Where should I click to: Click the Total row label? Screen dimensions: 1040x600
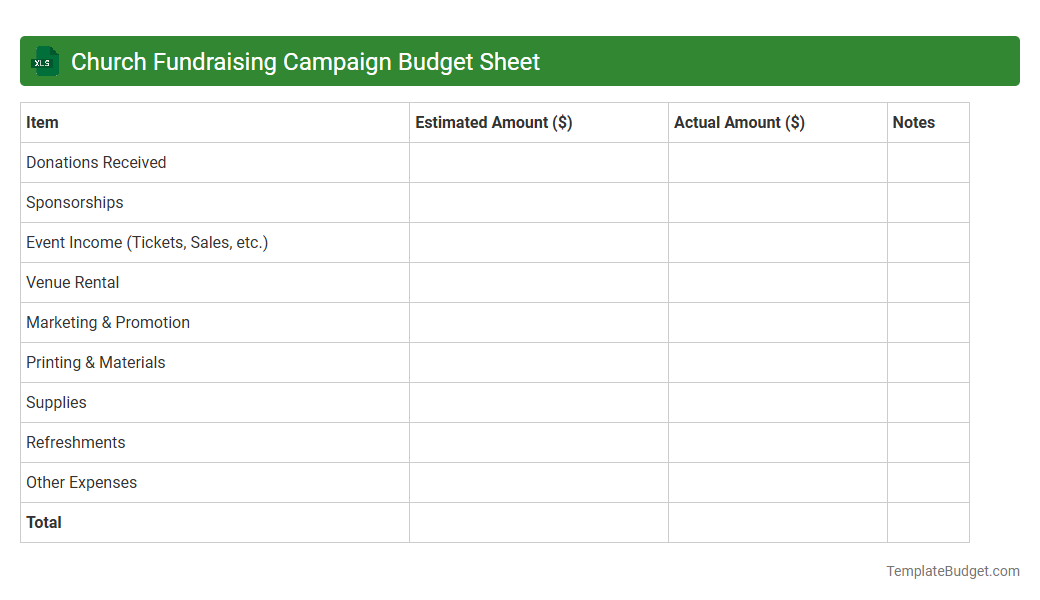(43, 522)
